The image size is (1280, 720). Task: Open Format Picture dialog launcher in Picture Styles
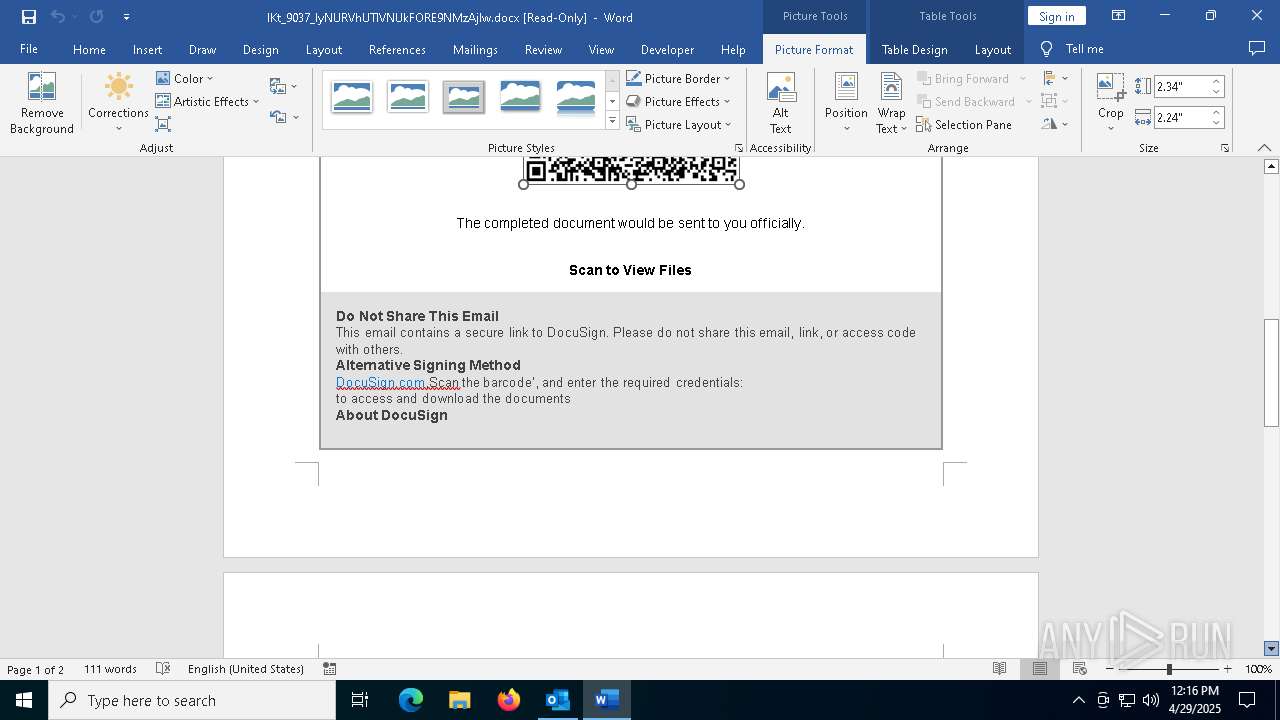739,148
